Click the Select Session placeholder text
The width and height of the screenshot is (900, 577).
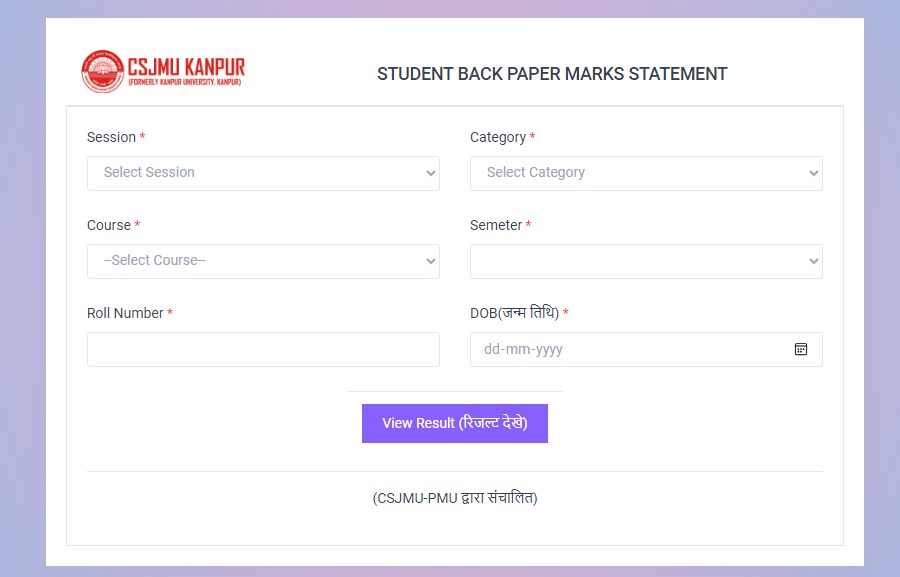click(150, 172)
